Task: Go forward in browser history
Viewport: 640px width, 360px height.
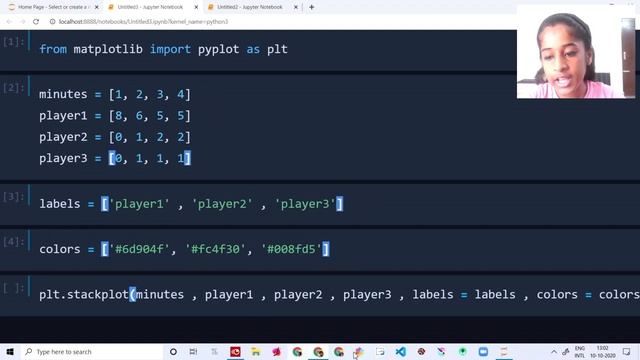Action: 22,22
